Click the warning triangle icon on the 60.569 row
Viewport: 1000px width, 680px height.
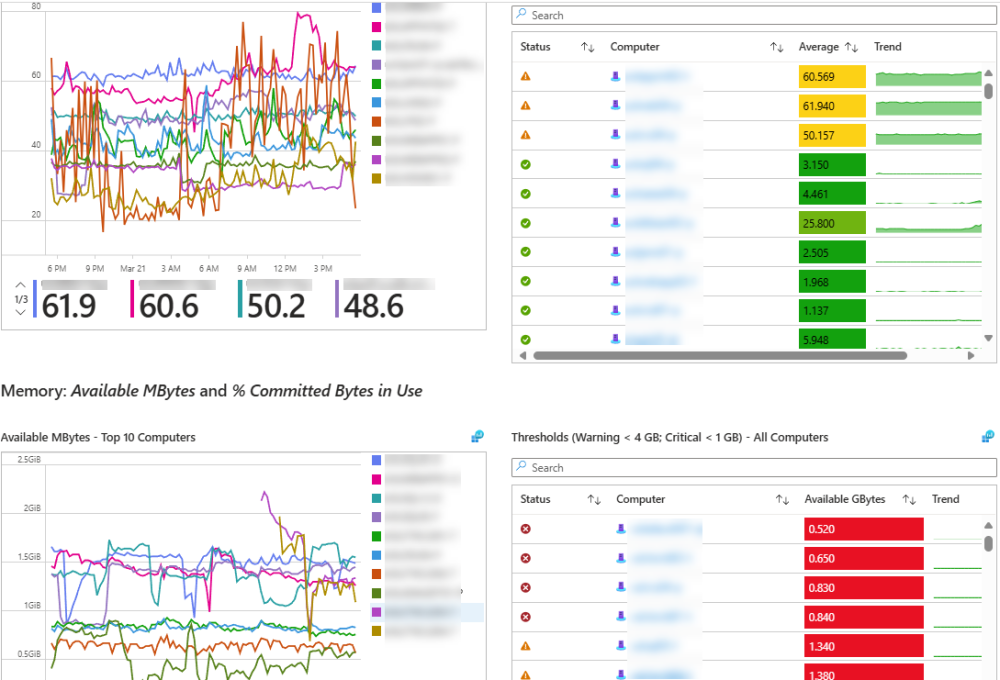tap(525, 76)
